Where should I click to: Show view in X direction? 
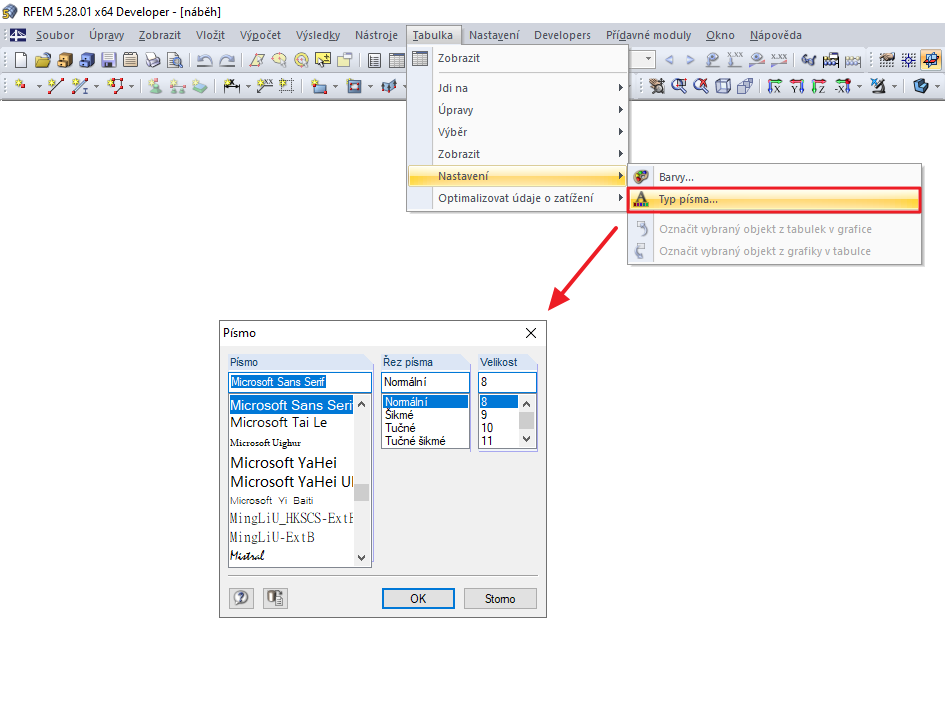(774, 86)
